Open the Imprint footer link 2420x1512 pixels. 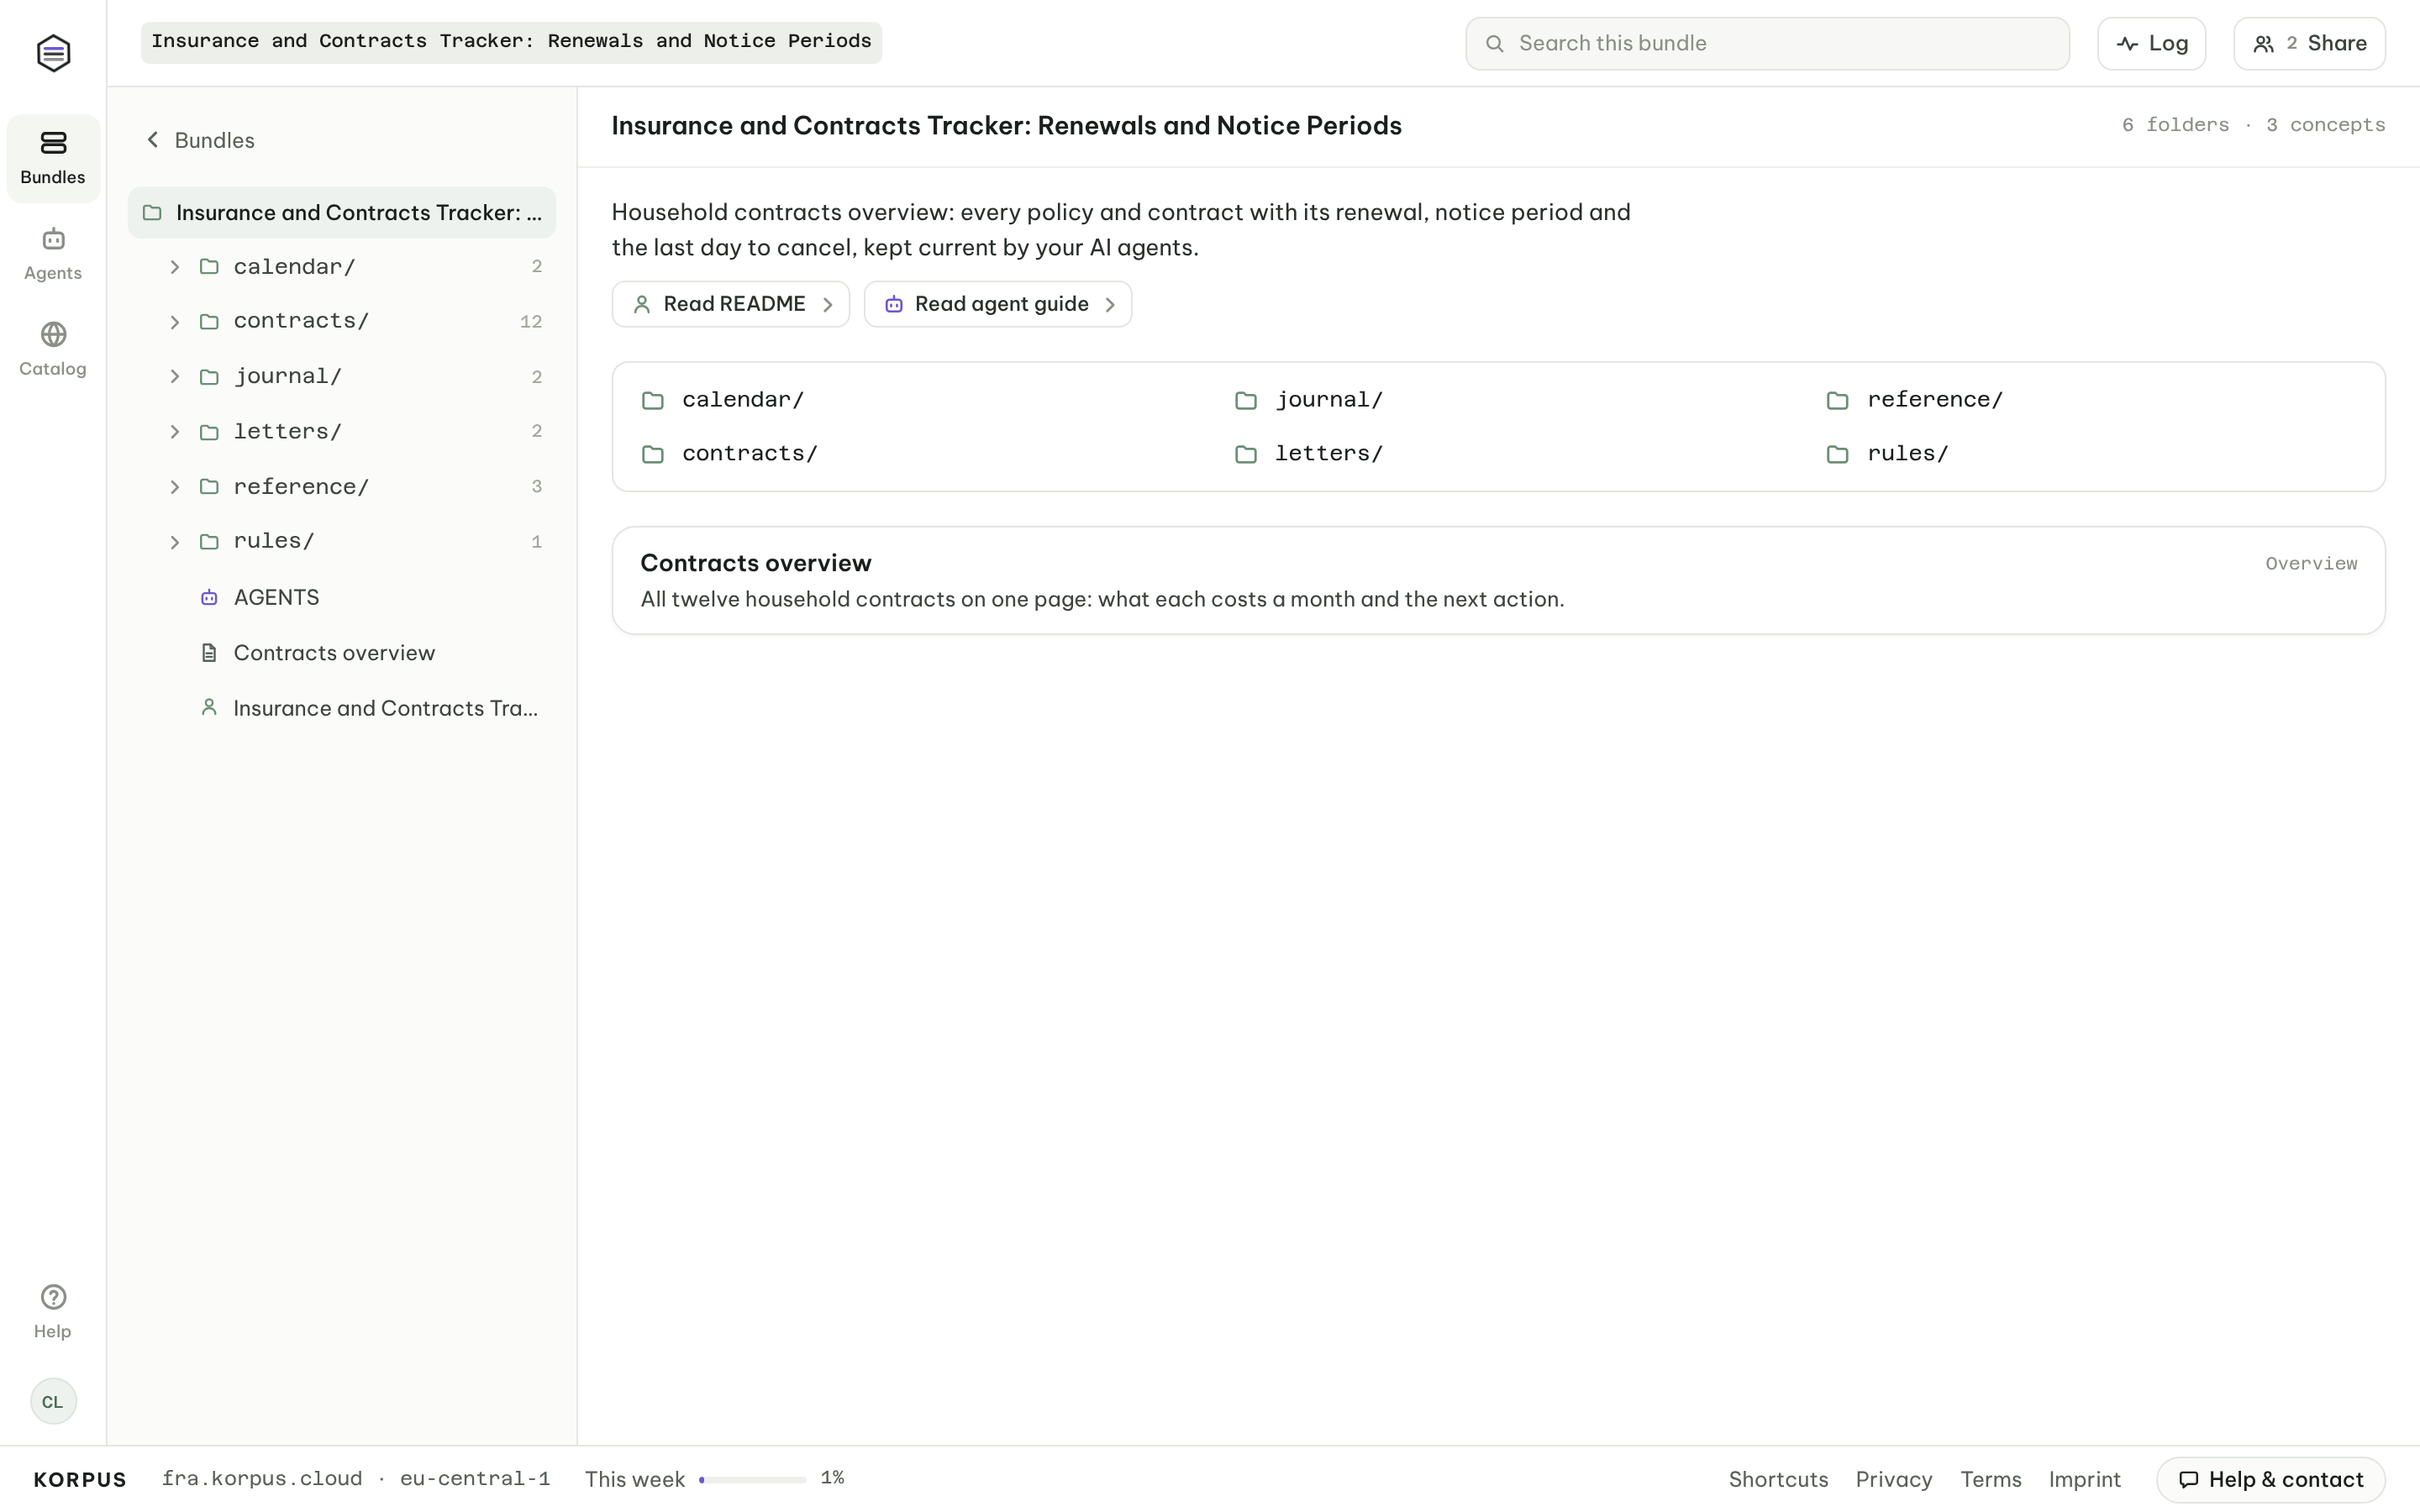[x=2084, y=1479]
